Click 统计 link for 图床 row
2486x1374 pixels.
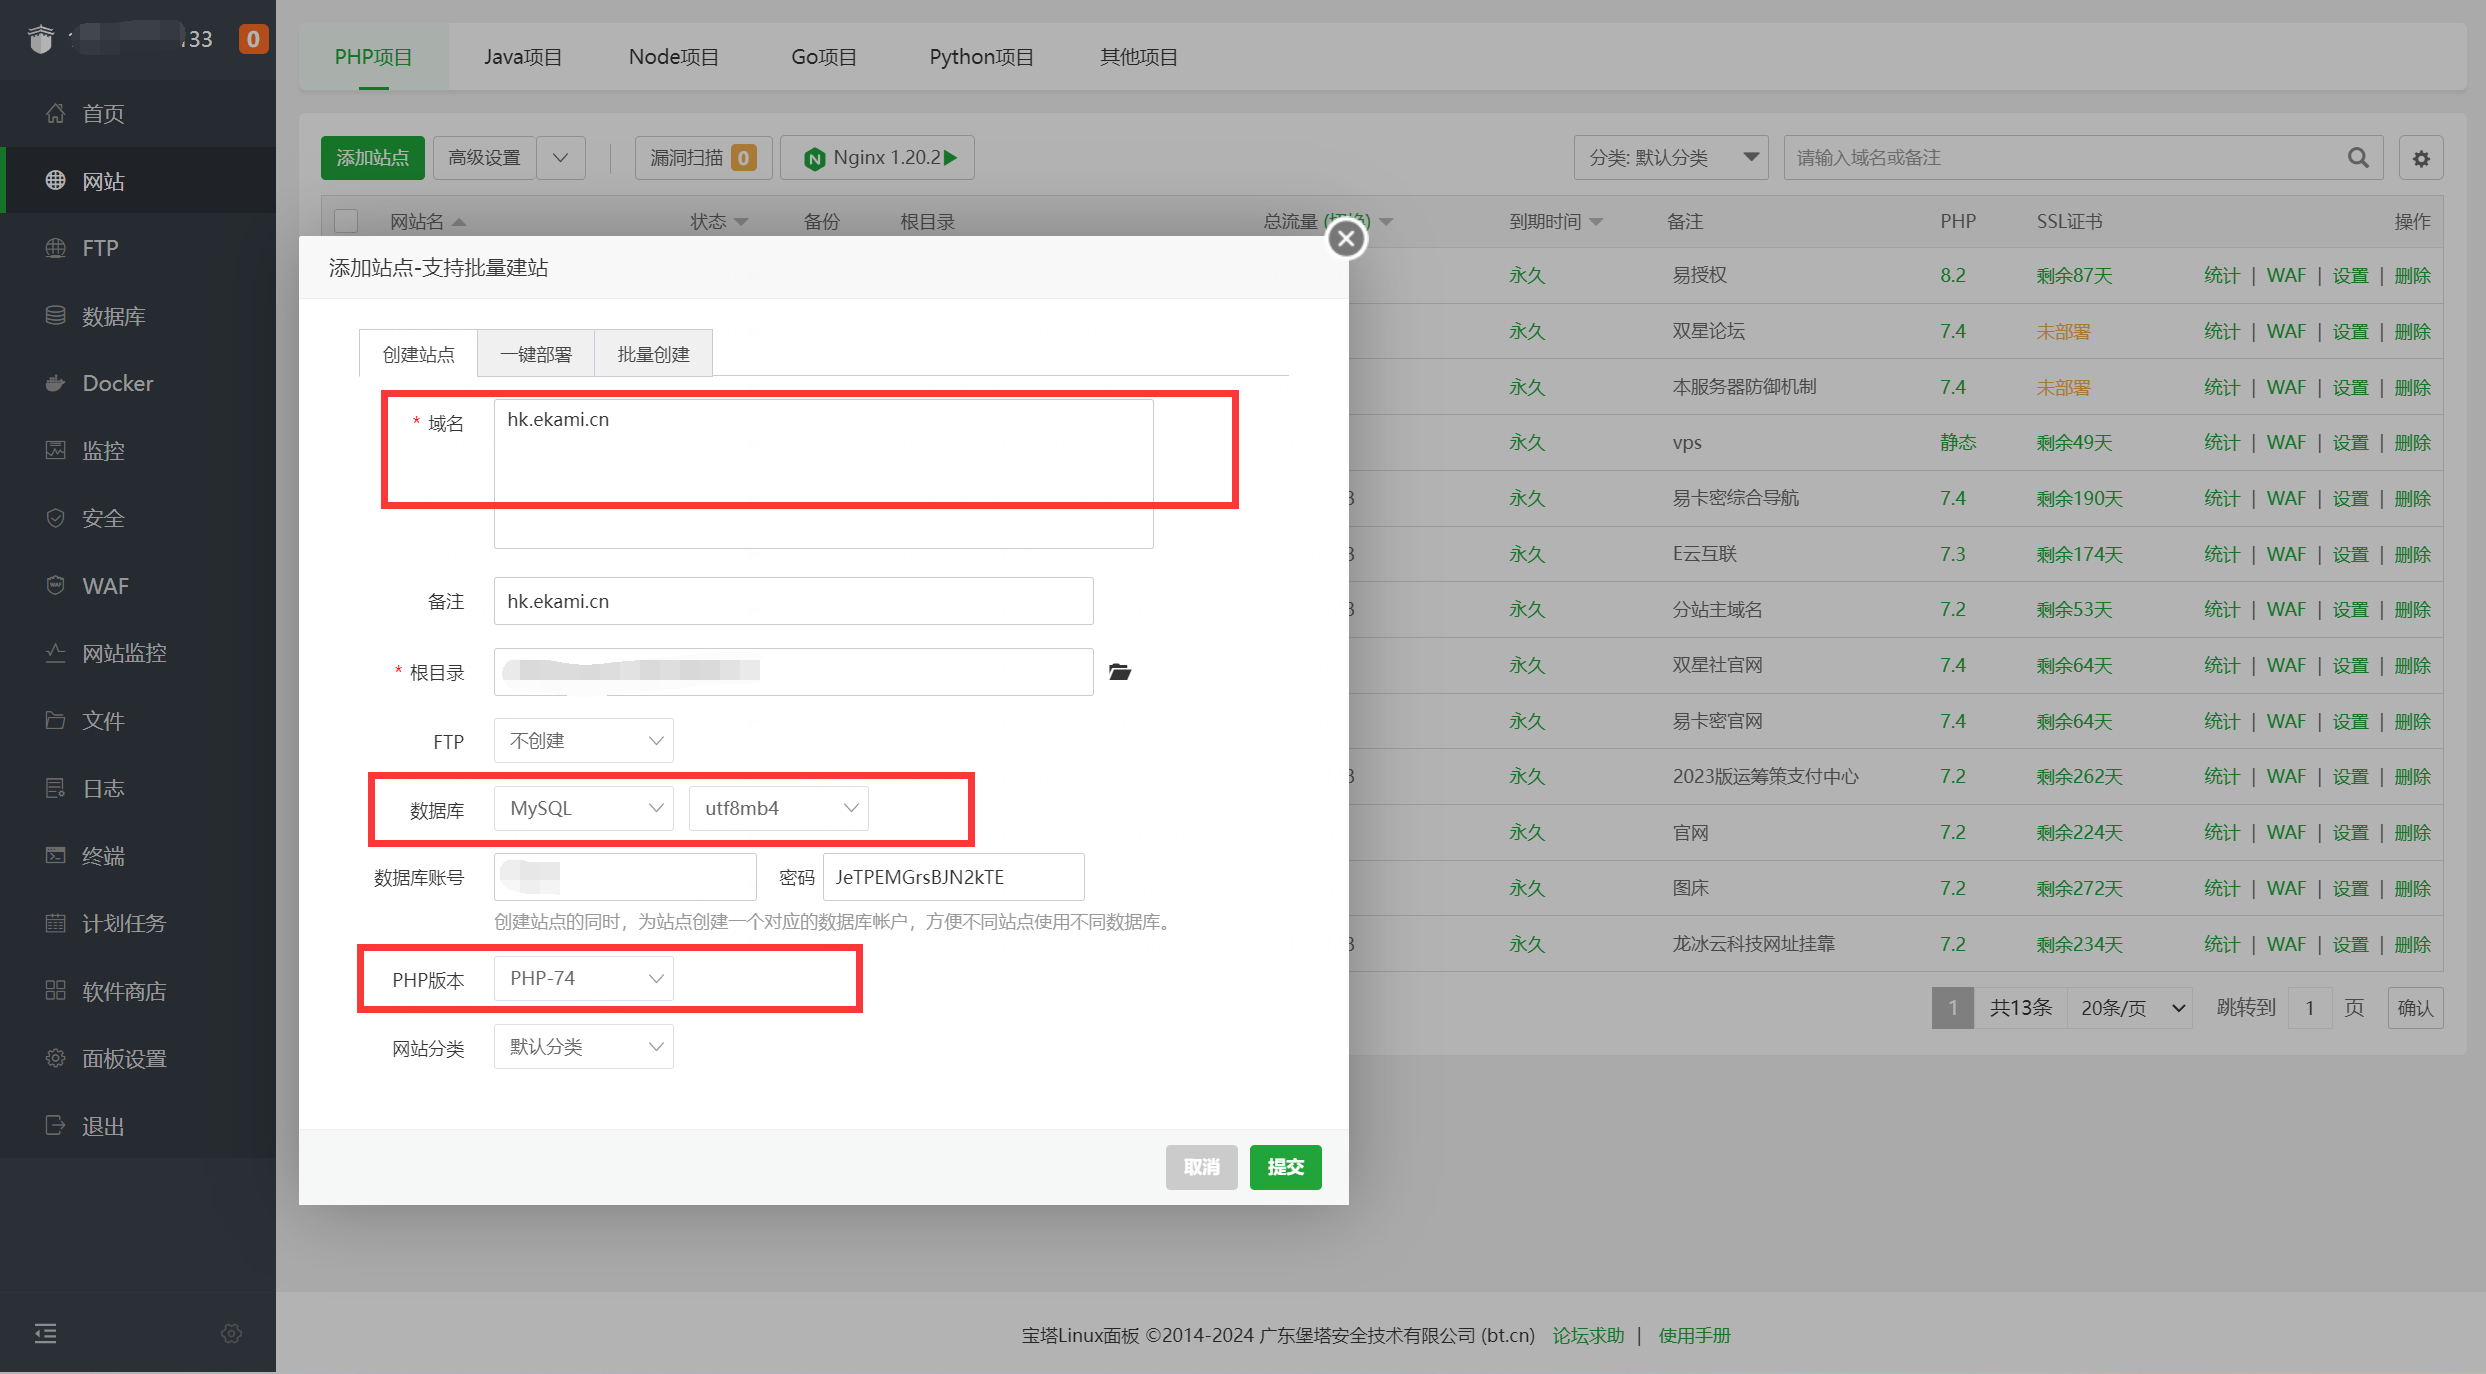(x=2222, y=888)
